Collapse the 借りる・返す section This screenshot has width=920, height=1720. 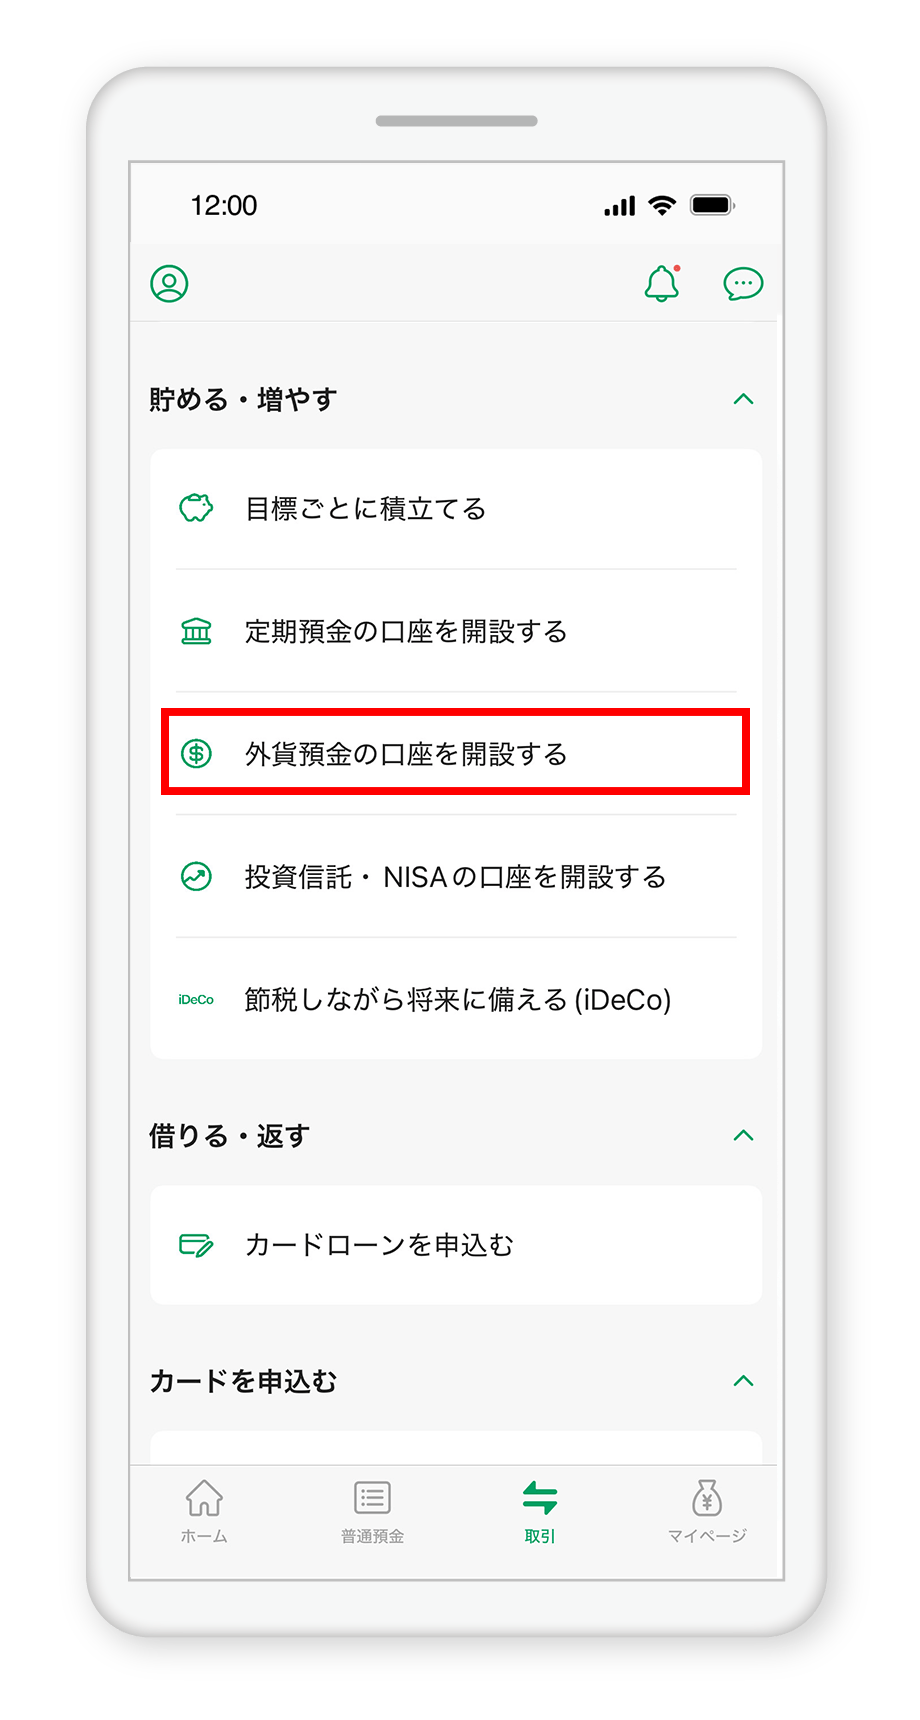[743, 1135]
